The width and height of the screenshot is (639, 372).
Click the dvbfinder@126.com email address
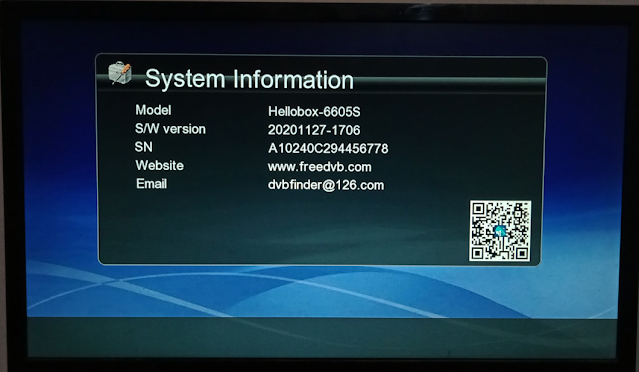tap(326, 185)
